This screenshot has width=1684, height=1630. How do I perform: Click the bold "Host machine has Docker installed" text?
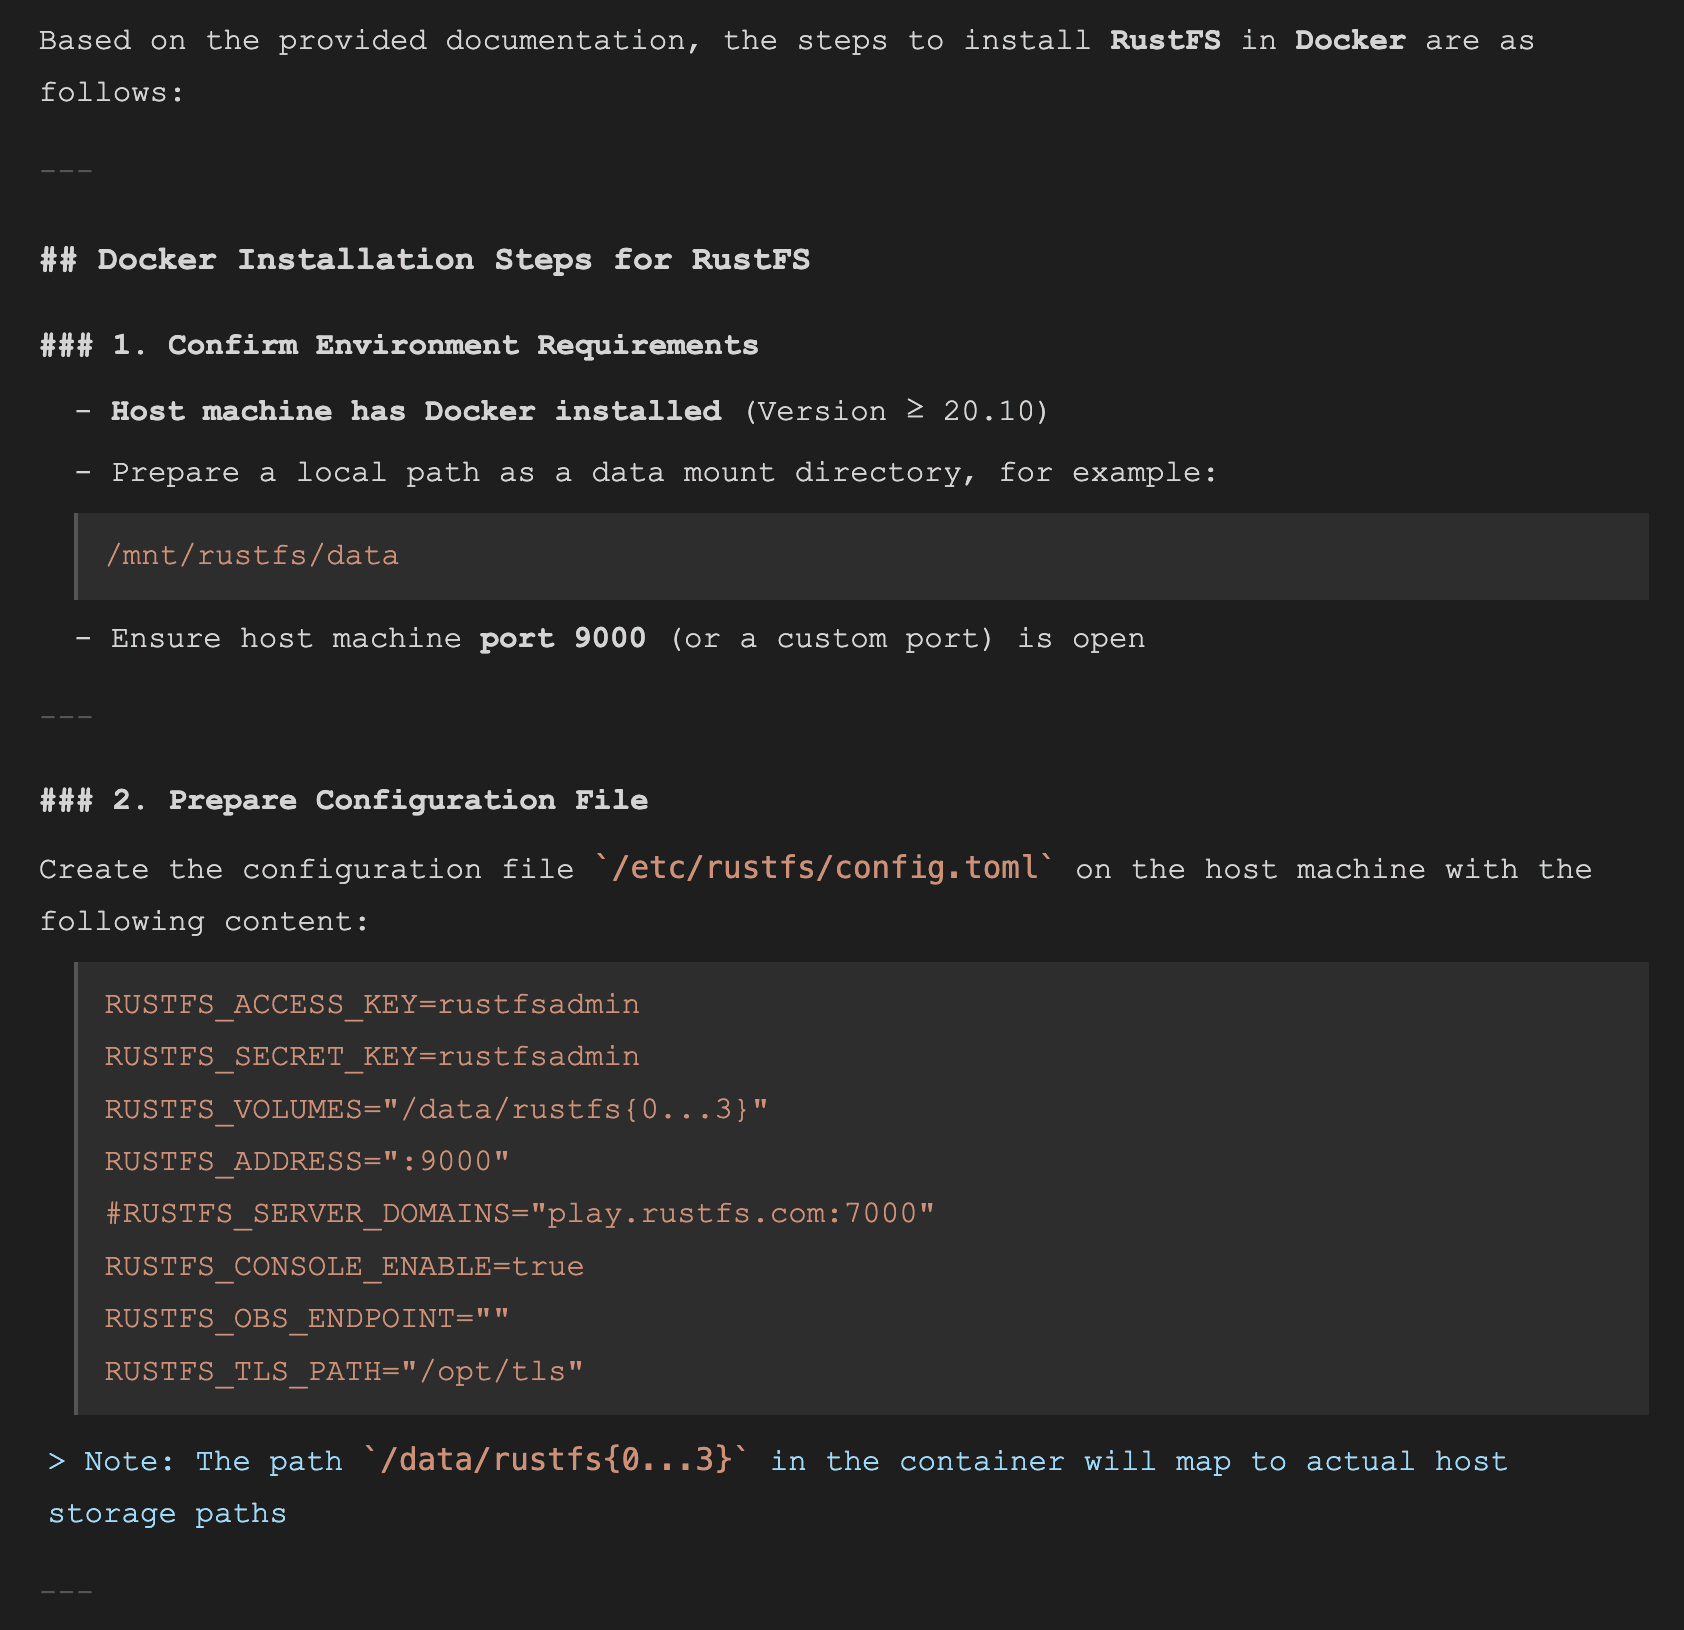coord(416,411)
